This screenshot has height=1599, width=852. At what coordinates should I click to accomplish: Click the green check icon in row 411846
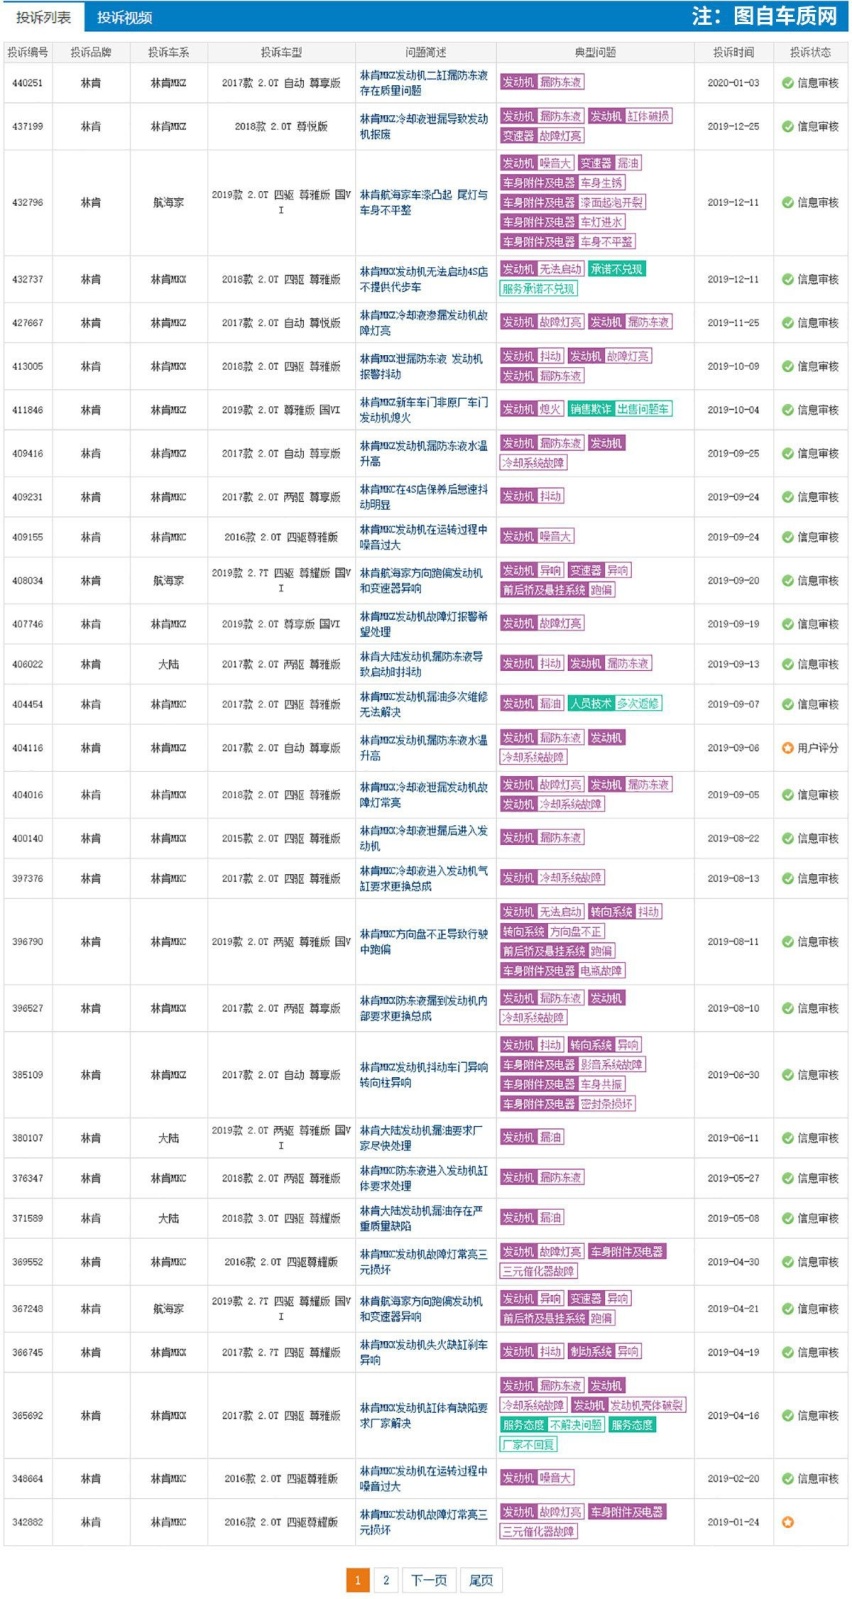tap(788, 410)
